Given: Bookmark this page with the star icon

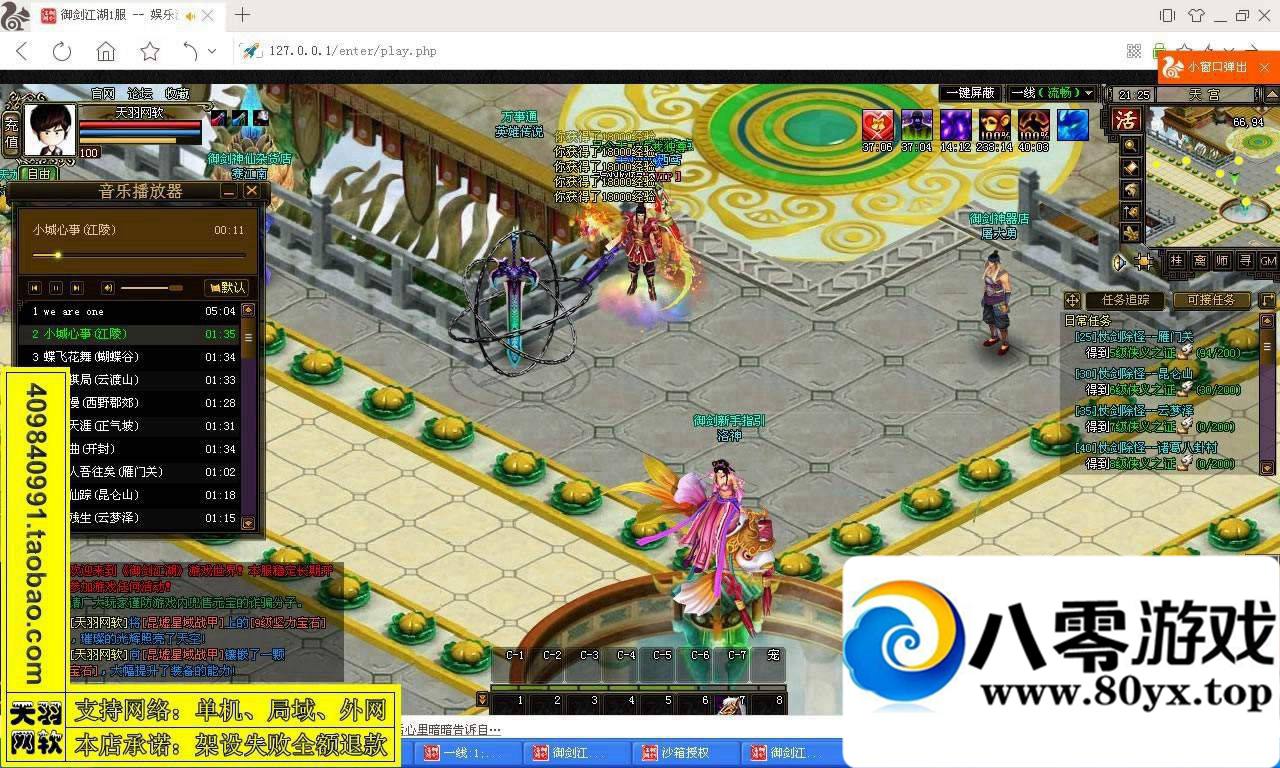Looking at the screenshot, I should point(150,51).
